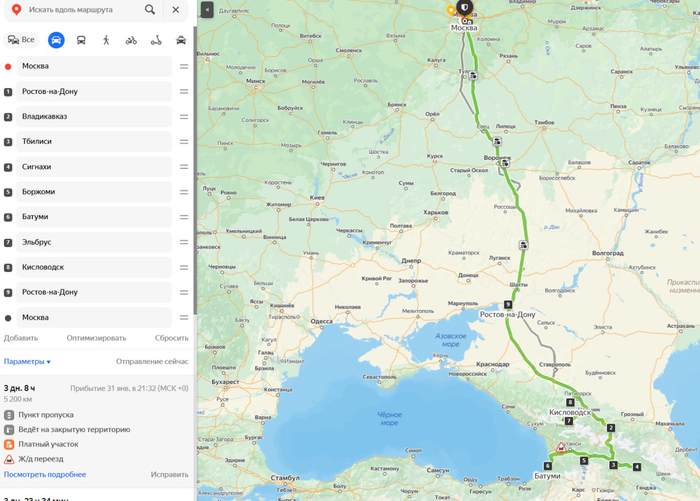This screenshot has width=700, height=501.
Task: Switch to the walking route mode
Action: click(x=106, y=40)
